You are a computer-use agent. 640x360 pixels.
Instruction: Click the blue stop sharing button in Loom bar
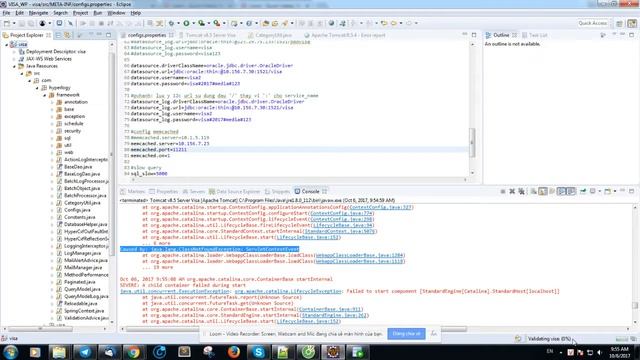[406, 333]
